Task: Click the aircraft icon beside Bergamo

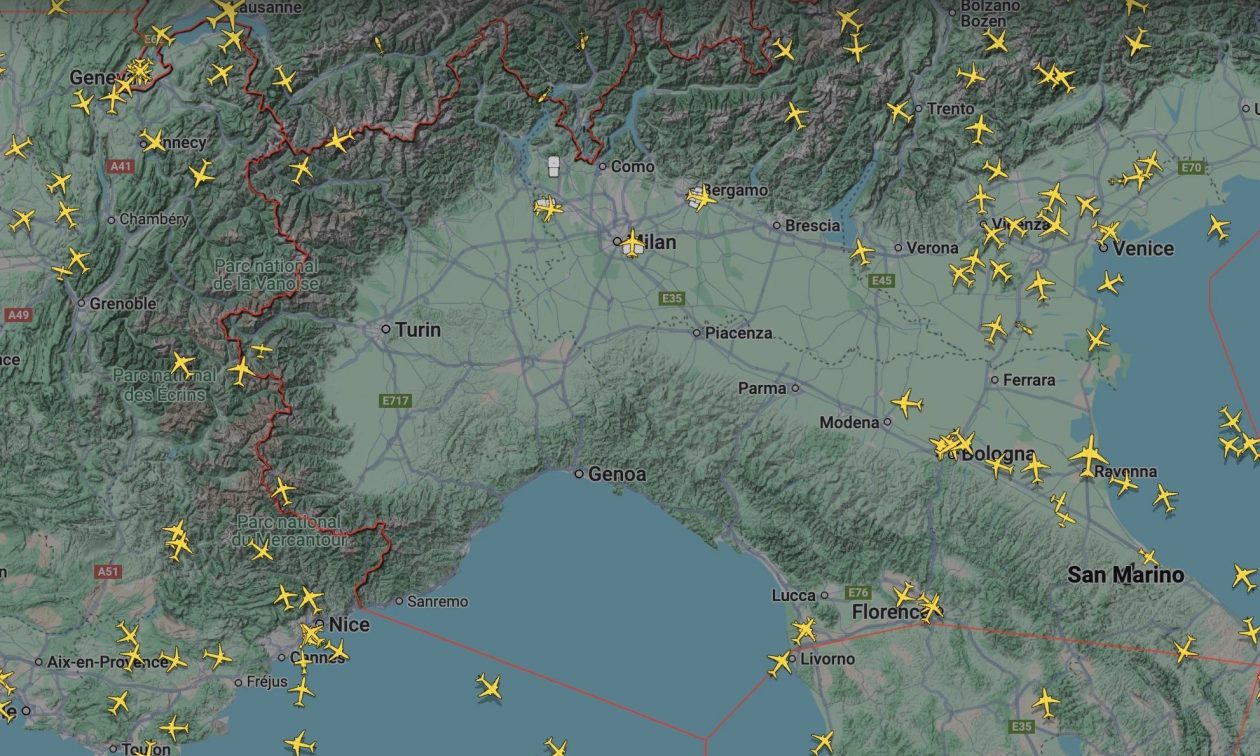Action: click(702, 197)
